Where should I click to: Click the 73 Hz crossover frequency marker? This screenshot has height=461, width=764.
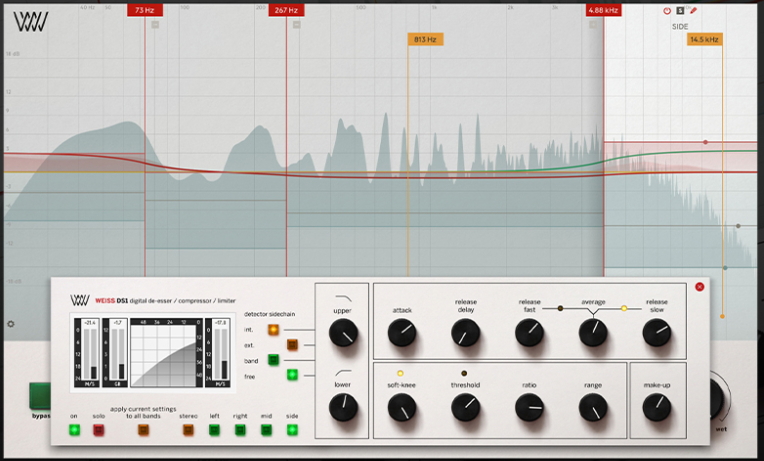click(x=145, y=10)
